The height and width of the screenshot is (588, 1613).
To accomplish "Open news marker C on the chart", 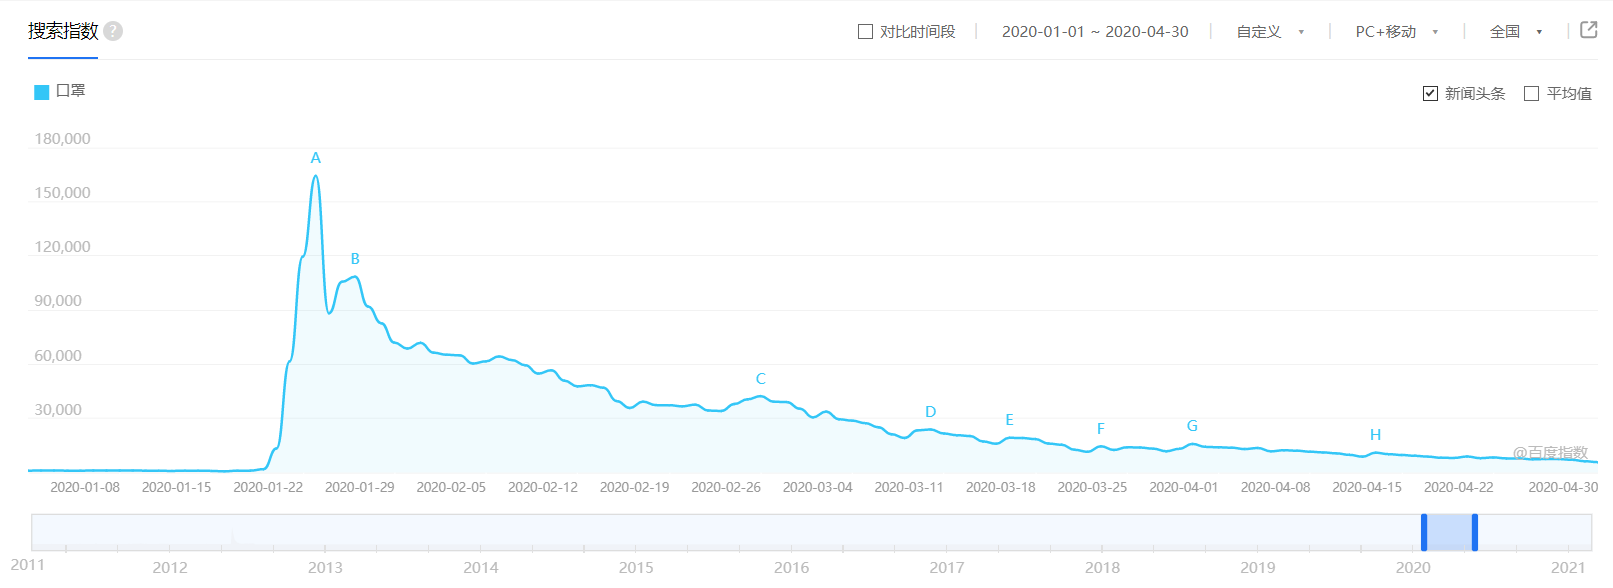I will 761,379.
